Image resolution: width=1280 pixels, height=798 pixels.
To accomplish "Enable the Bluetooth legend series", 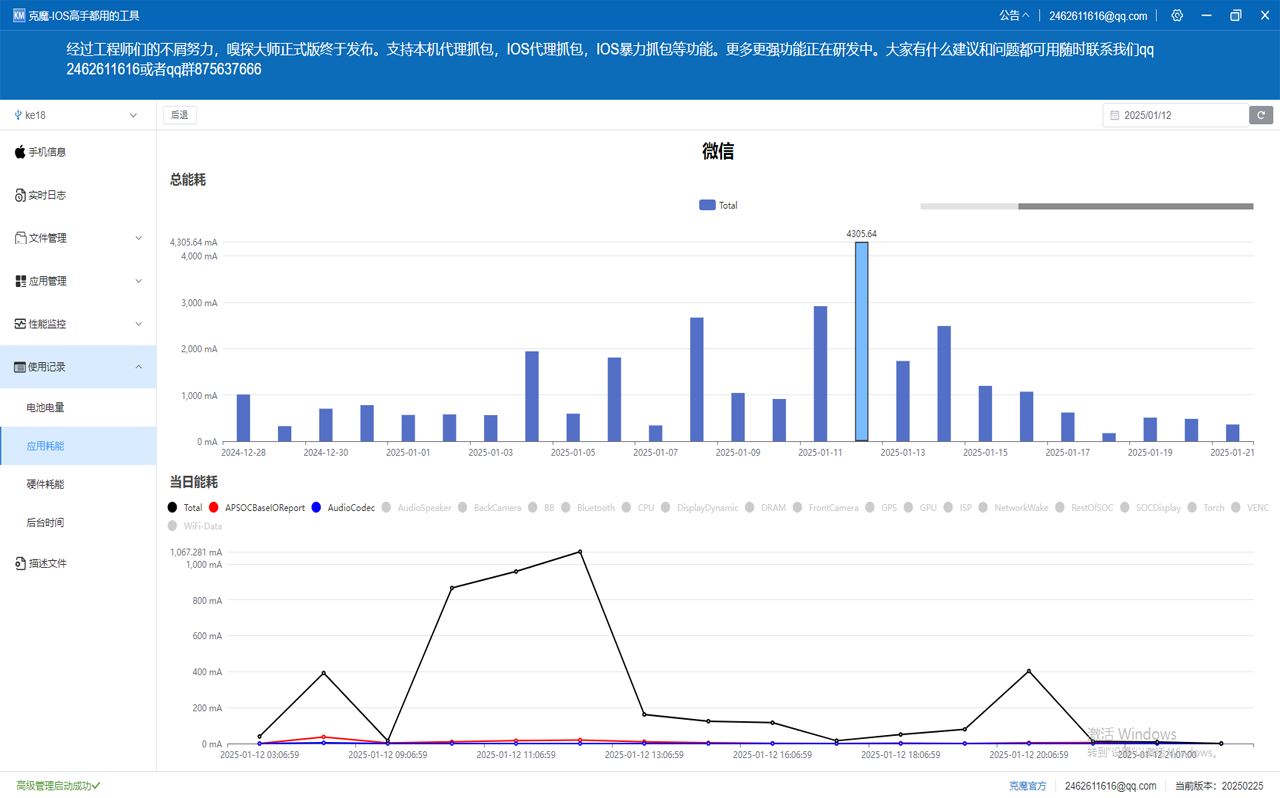I will [588, 508].
